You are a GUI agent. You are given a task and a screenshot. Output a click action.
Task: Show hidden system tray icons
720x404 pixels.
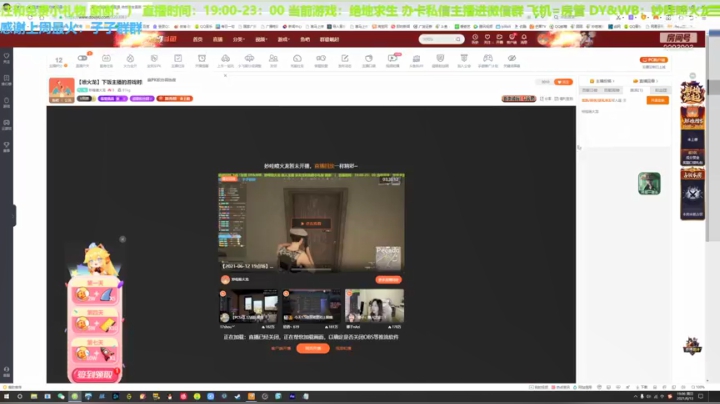[x=636, y=396]
